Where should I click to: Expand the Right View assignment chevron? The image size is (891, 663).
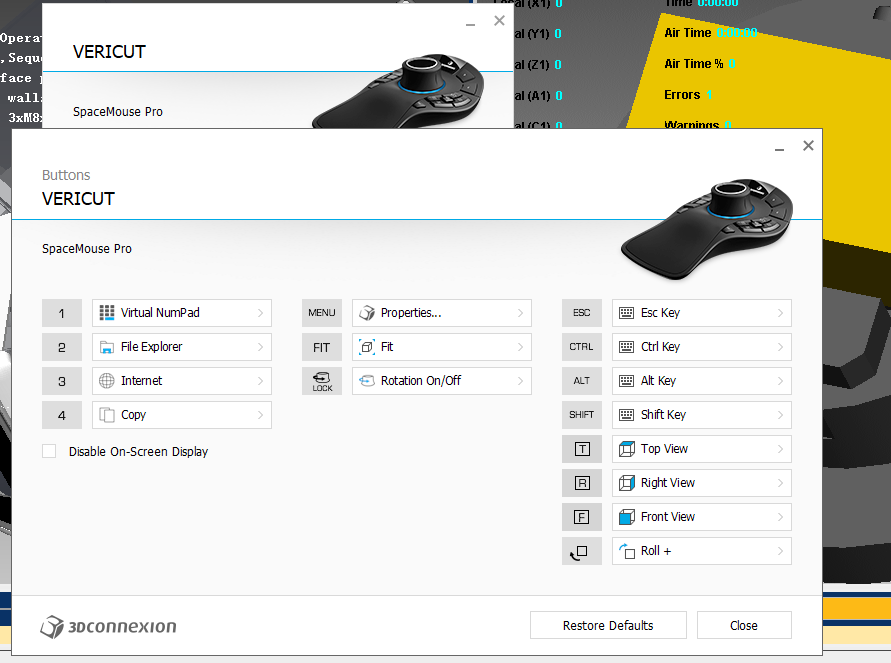pos(780,483)
